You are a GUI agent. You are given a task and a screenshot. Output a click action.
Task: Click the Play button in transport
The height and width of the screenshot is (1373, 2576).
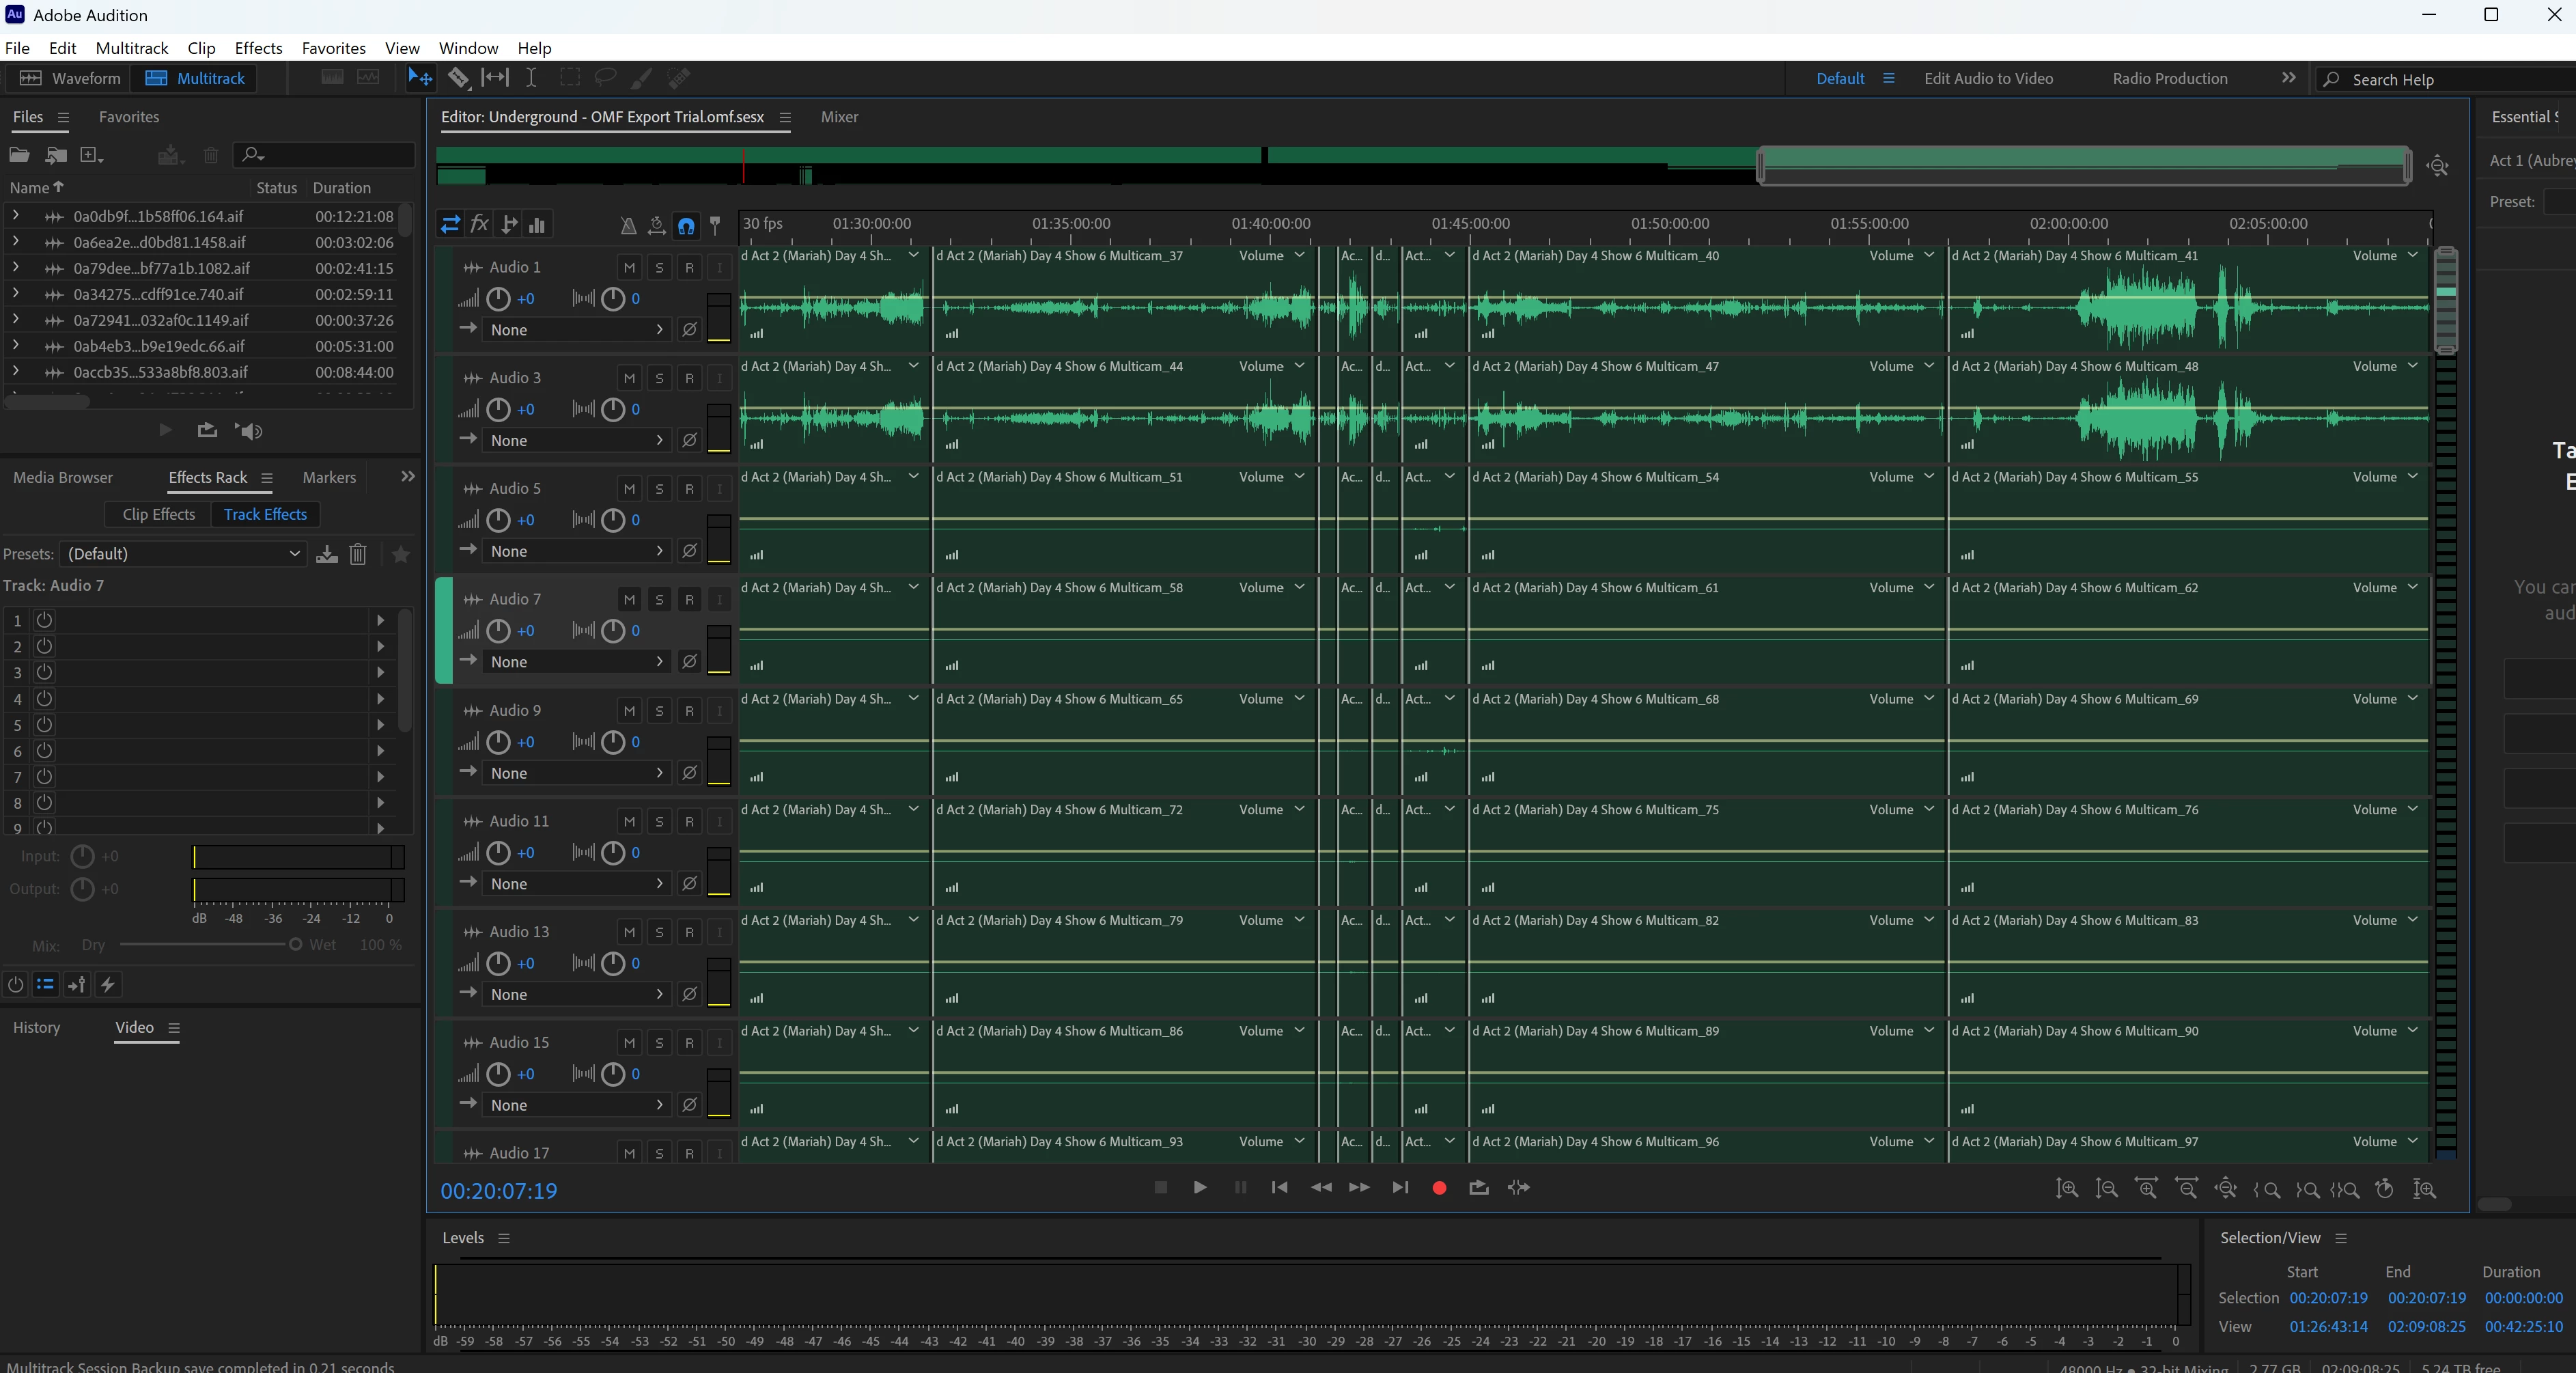(1199, 1188)
